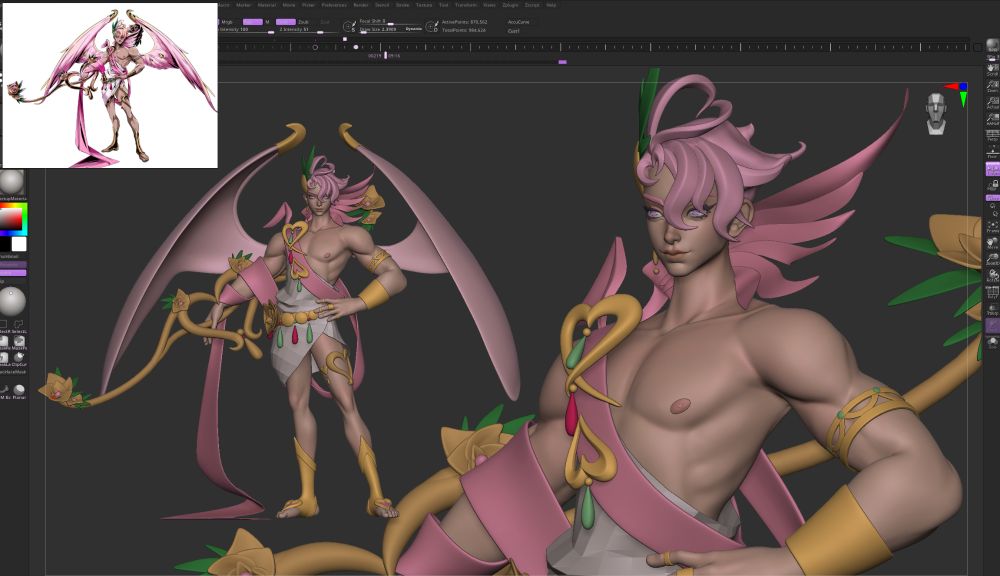Click the brush icon left of MaskPen
The image size is (1000, 576).
click(4, 341)
